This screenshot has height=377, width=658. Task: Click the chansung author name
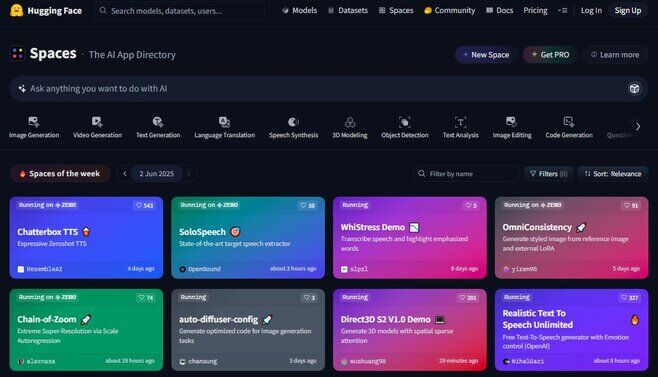click(x=203, y=361)
